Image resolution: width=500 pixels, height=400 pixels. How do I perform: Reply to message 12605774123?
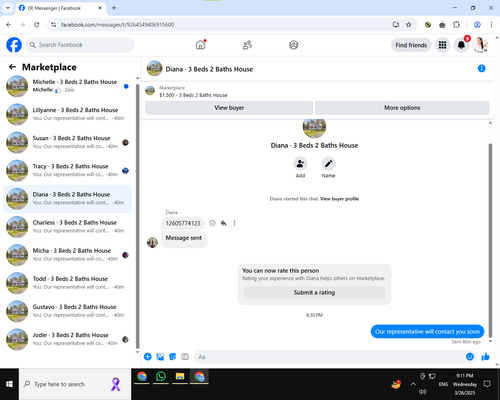tap(223, 223)
